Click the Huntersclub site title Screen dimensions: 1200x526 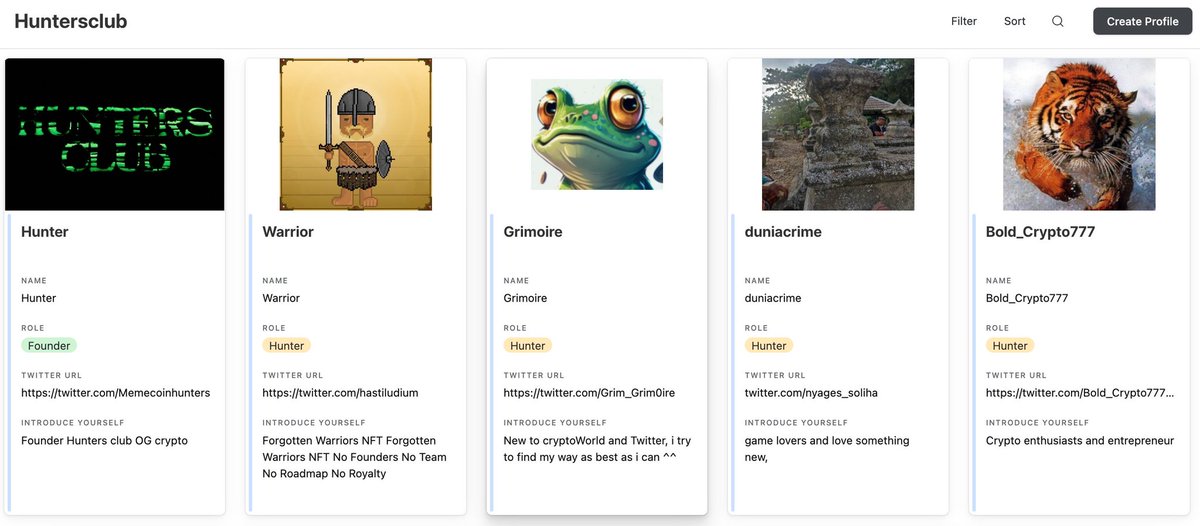click(71, 21)
